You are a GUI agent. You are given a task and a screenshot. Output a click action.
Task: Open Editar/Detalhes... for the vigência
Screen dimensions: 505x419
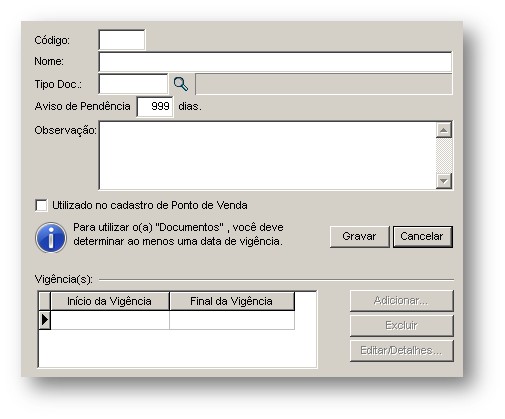pyautogui.click(x=401, y=351)
